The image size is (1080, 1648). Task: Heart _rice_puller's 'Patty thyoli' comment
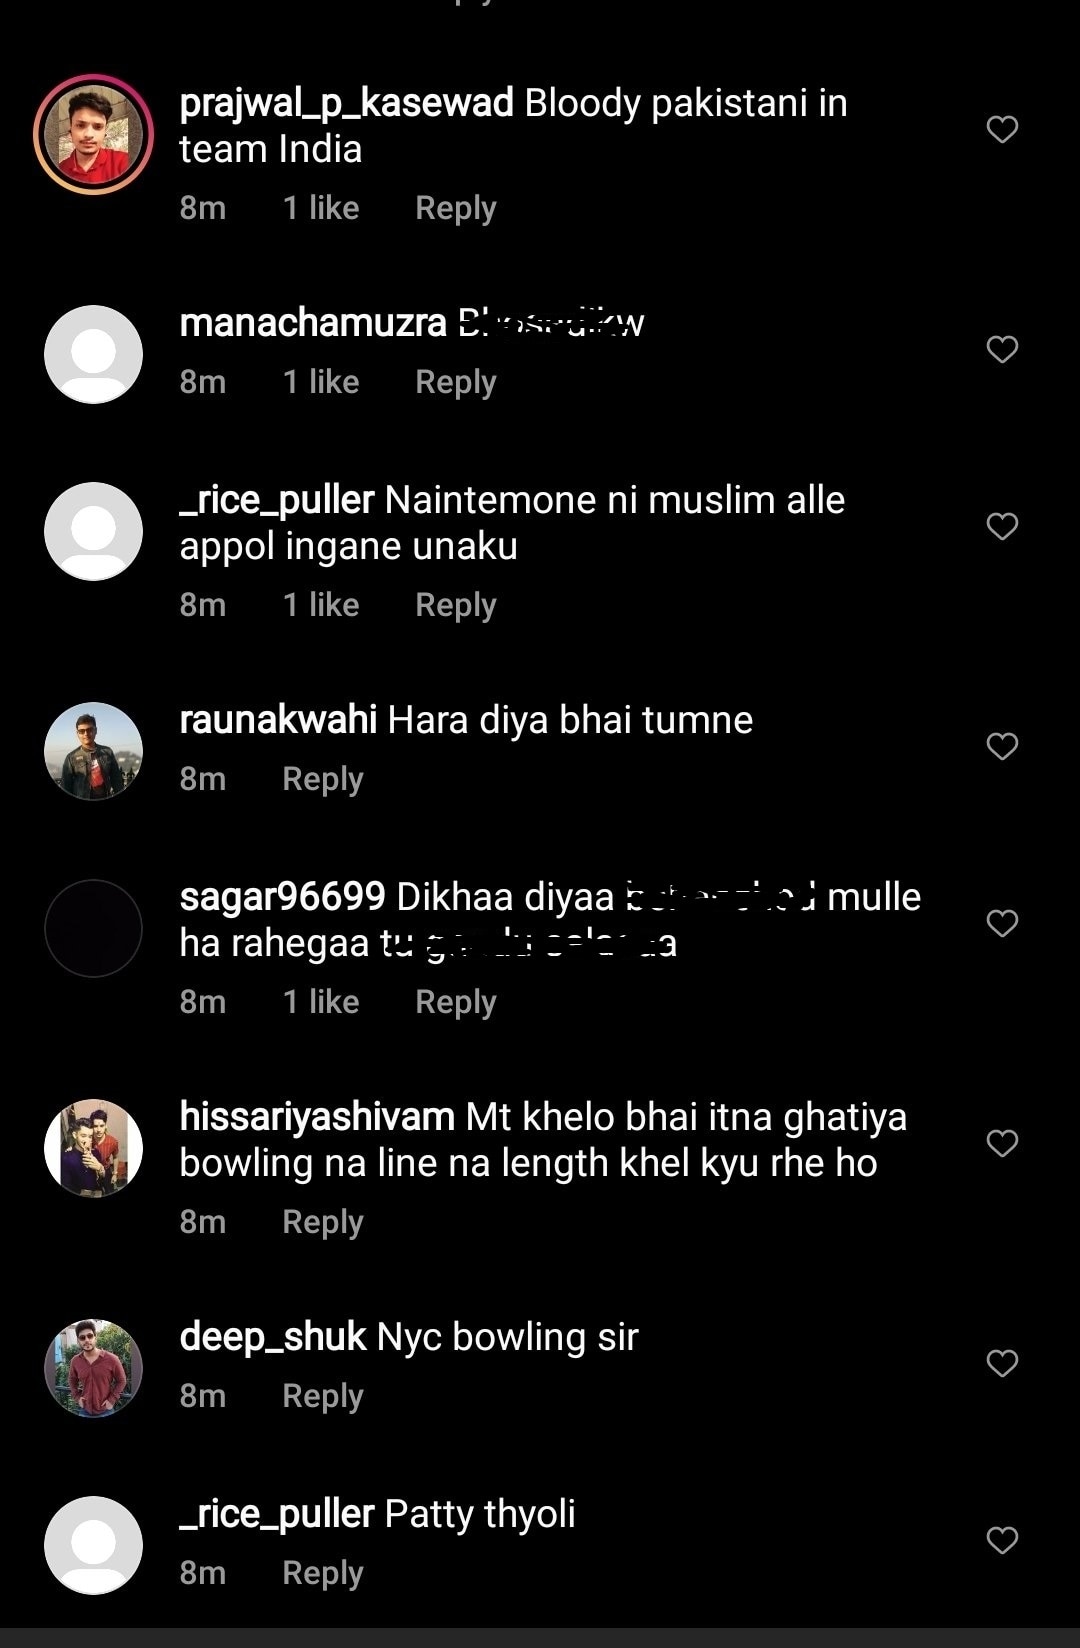tap(1002, 1540)
